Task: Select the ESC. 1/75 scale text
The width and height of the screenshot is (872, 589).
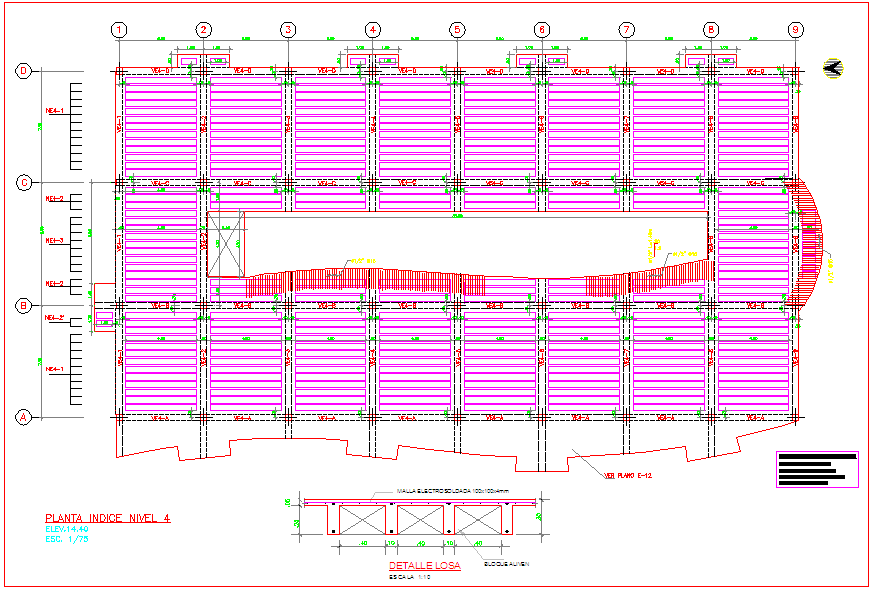Action: click(x=67, y=539)
